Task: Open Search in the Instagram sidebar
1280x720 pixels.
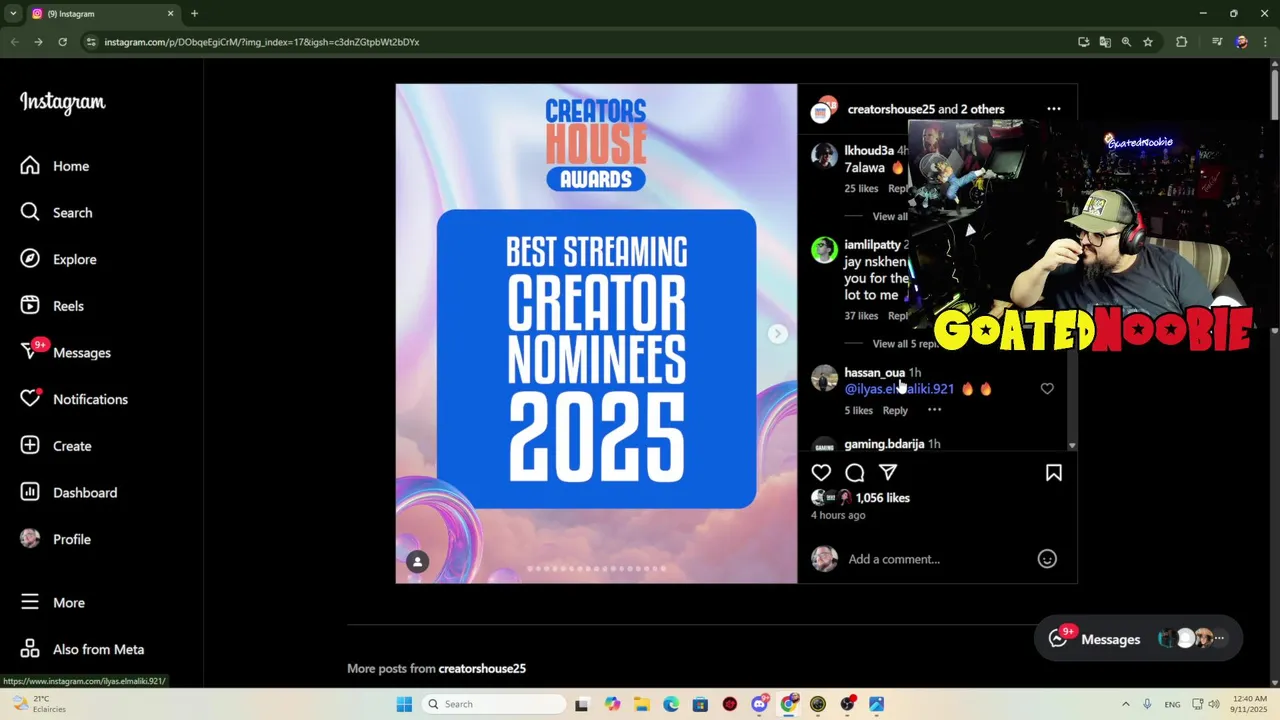Action: click(x=57, y=213)
